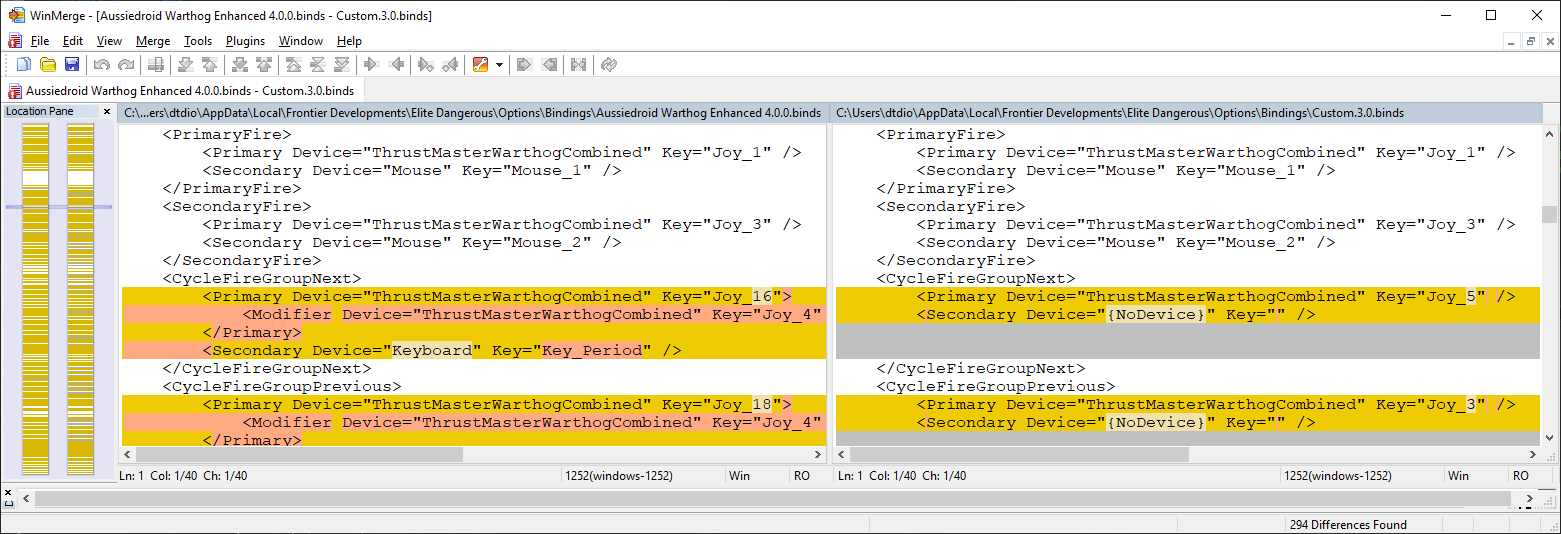The image size is (1561, 534).
Task: Click the Mouse_2 secondary line in the right pane
Action: click(x=1128, y=242)
